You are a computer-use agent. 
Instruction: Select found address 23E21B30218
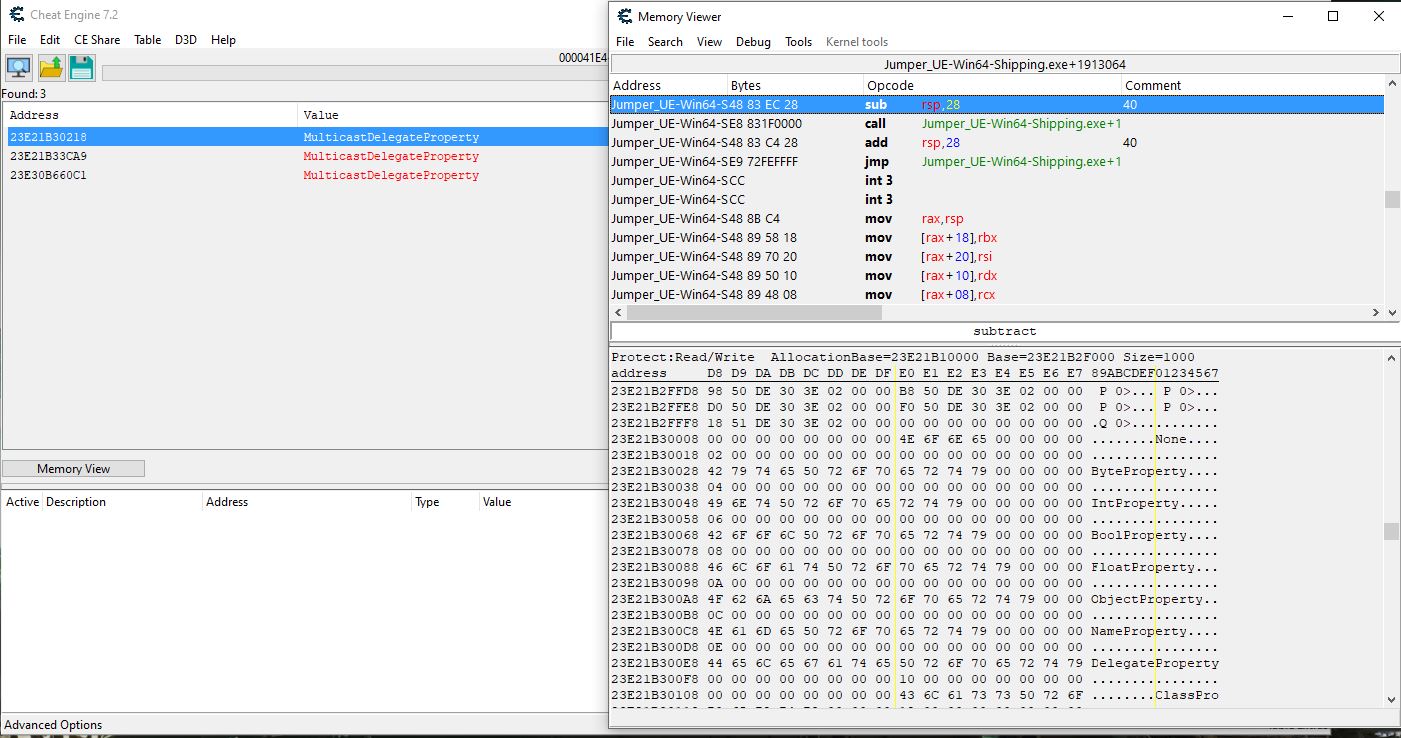304,137
